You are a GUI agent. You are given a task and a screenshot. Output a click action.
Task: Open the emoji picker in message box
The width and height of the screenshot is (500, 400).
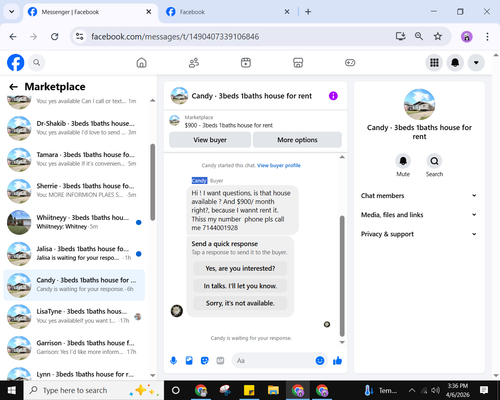point(320,360)
